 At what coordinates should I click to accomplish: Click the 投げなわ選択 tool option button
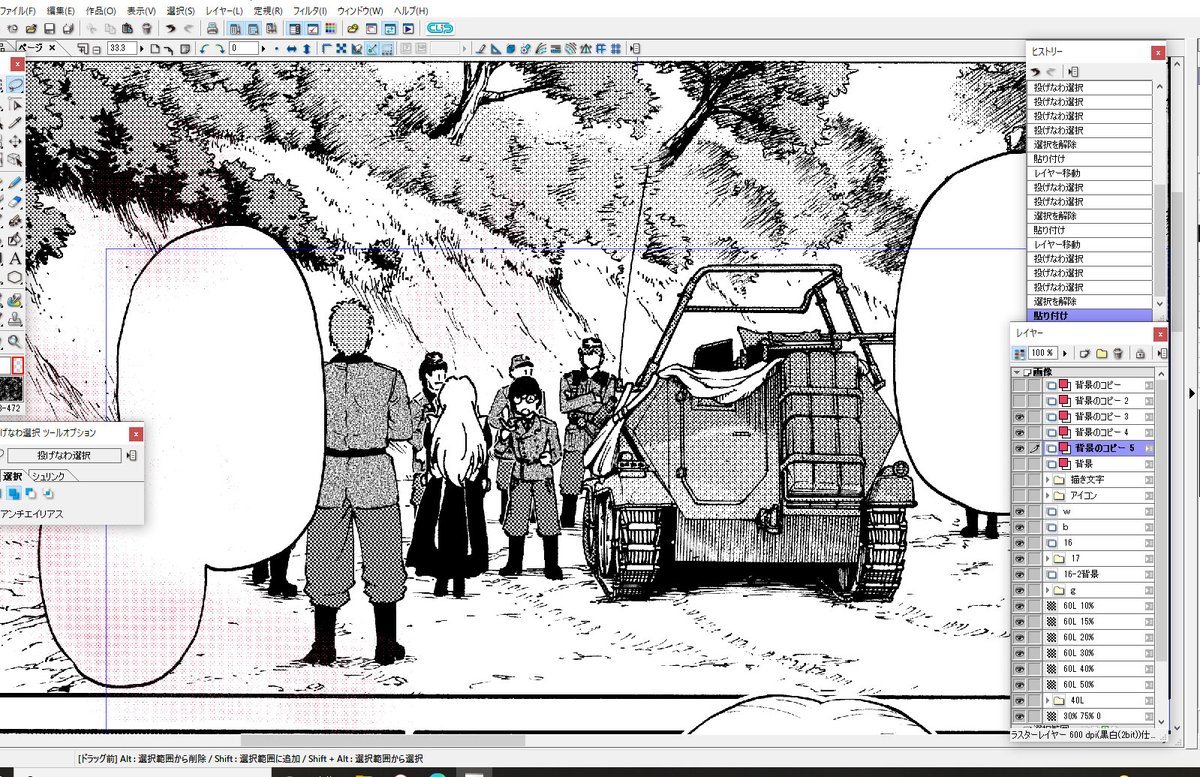(64, 455)
